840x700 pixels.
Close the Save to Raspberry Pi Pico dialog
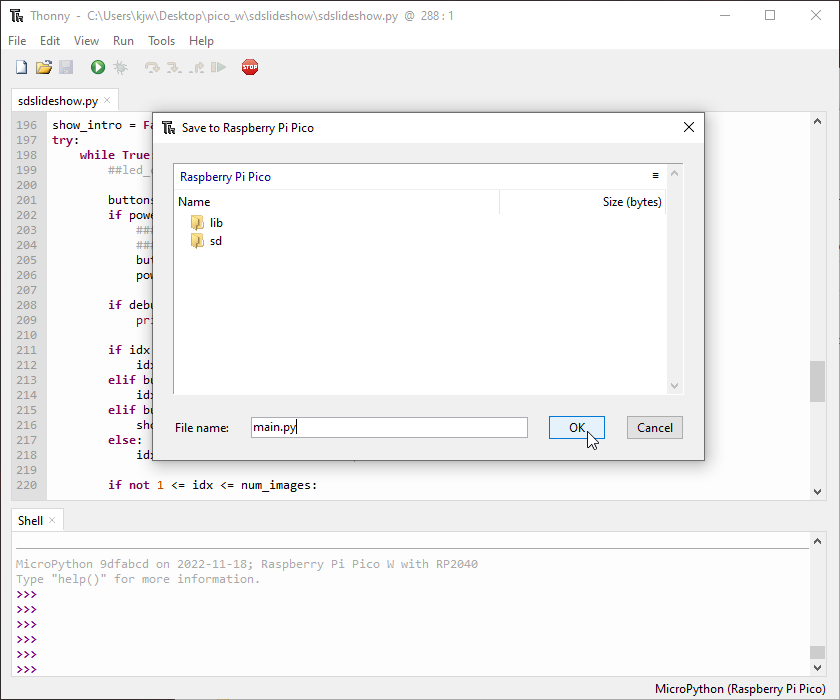pyautogui.click(x=689, y=127)
